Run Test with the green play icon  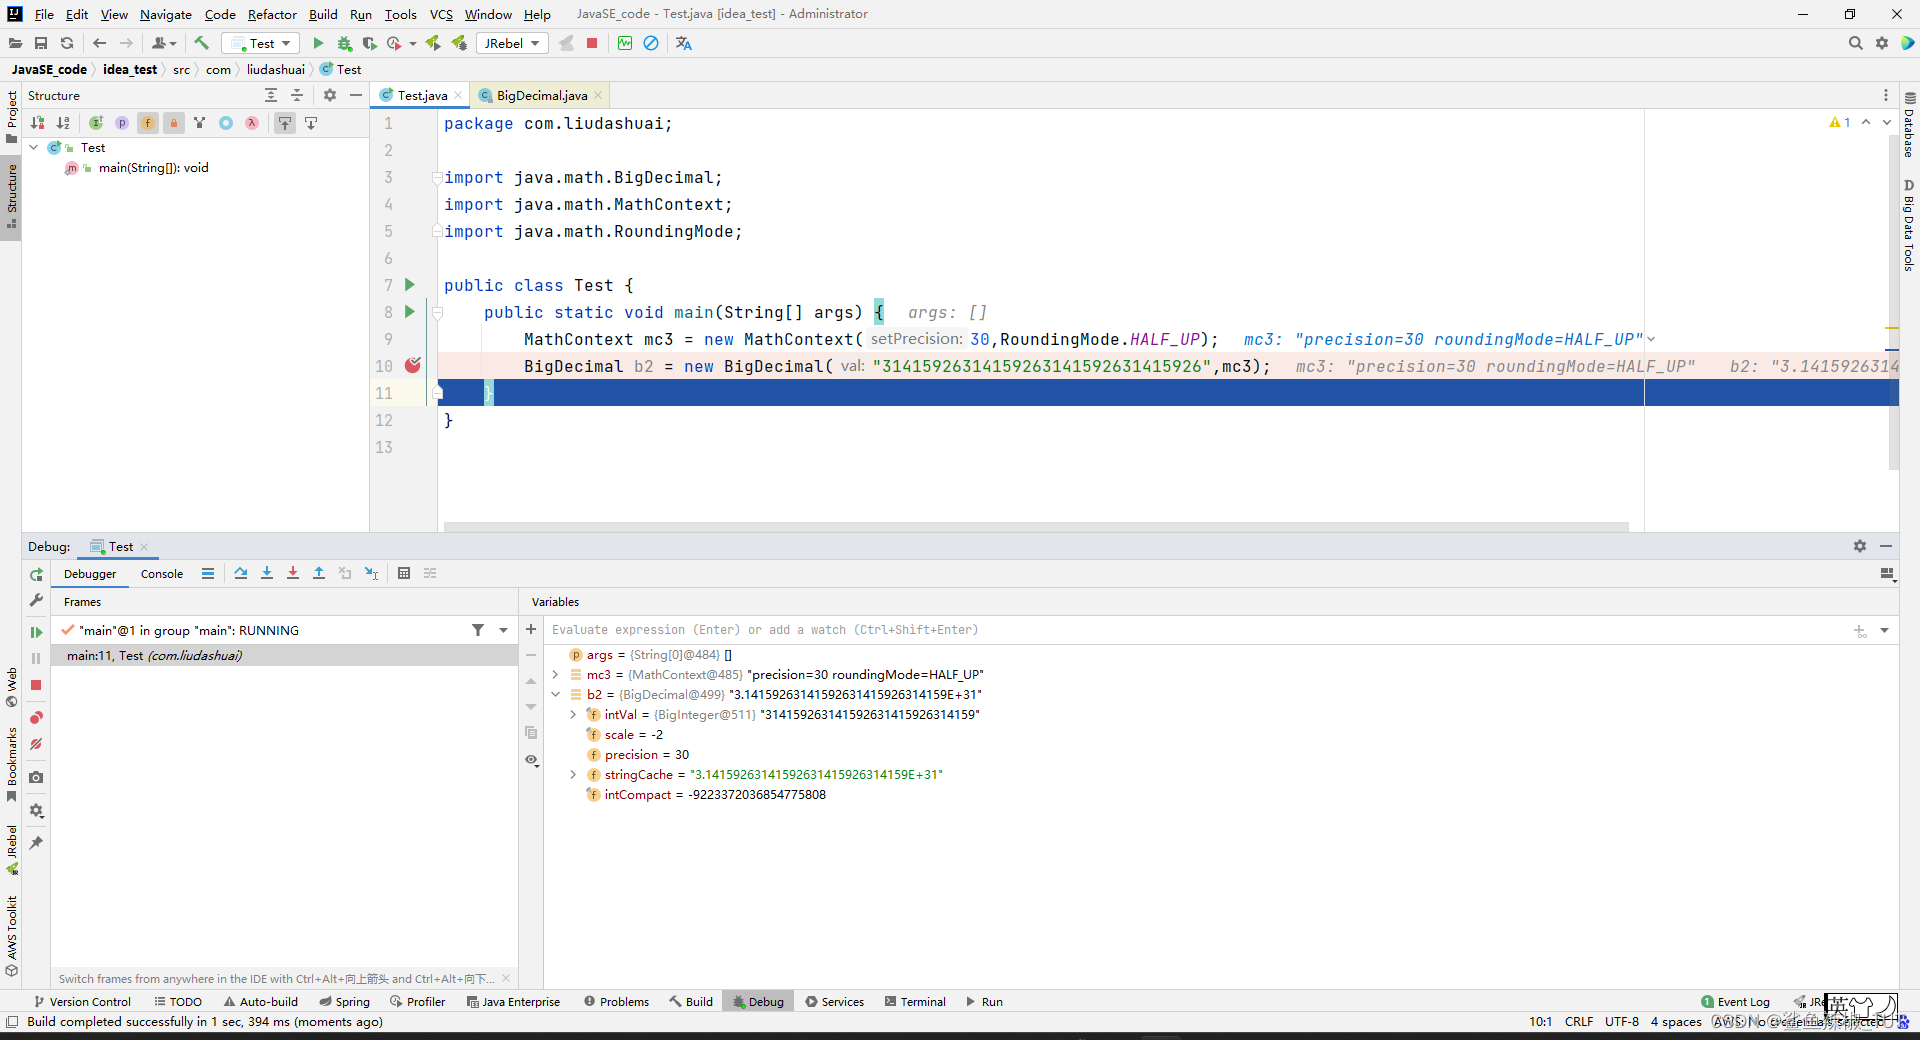click(318, 43)
